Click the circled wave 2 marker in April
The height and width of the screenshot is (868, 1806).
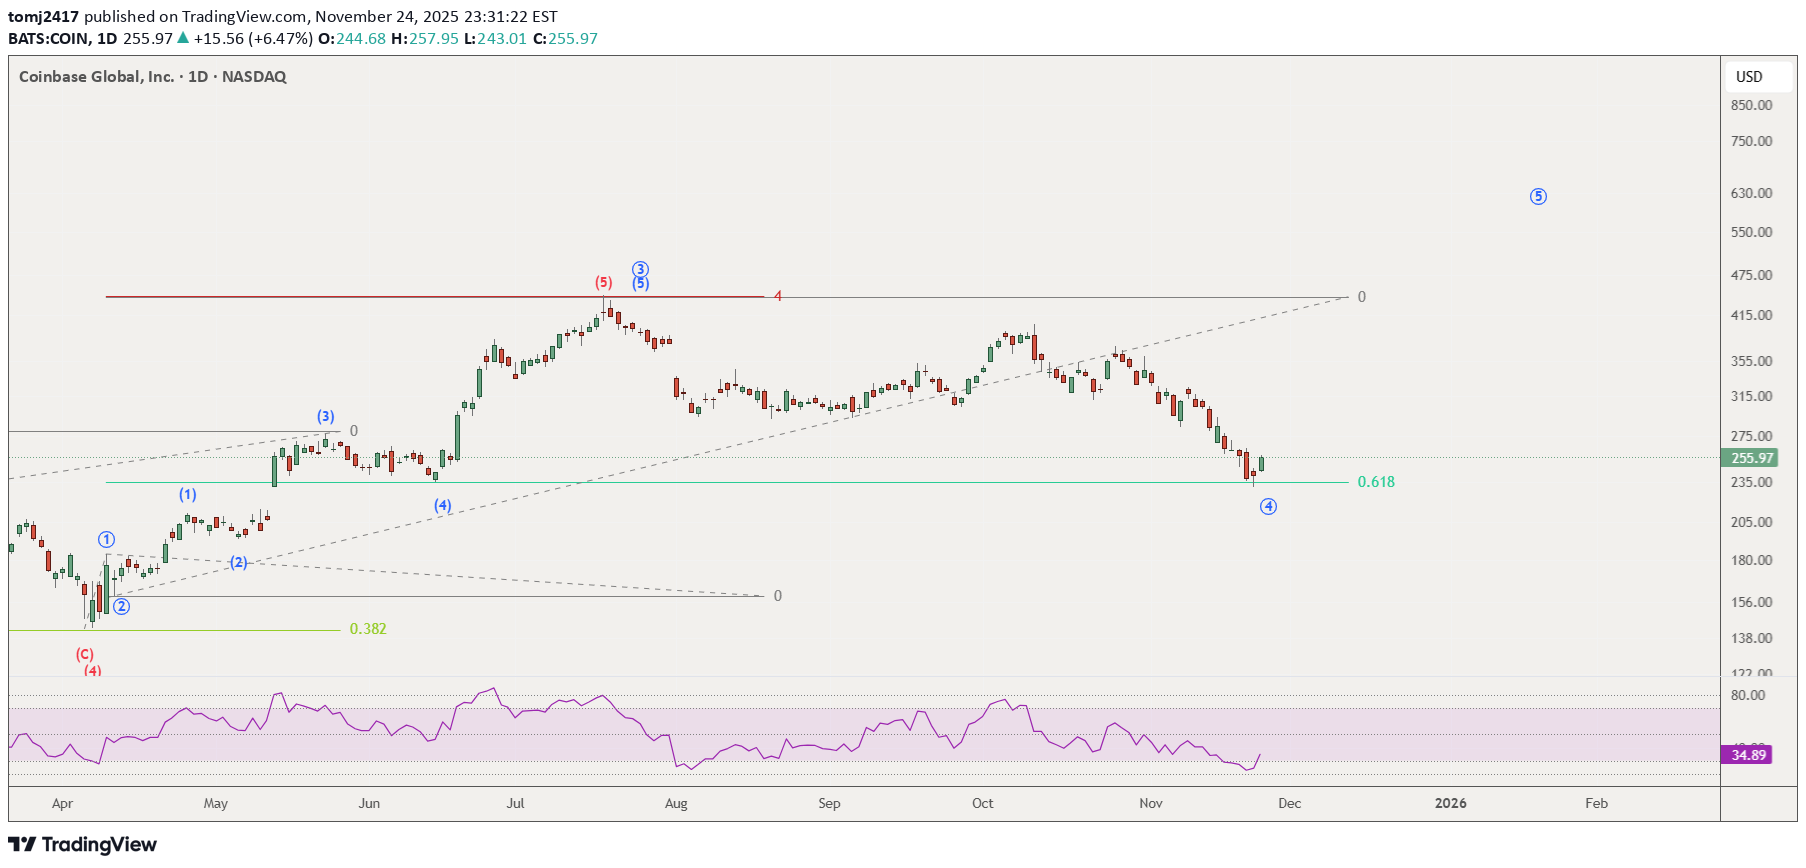click(121, 606)
